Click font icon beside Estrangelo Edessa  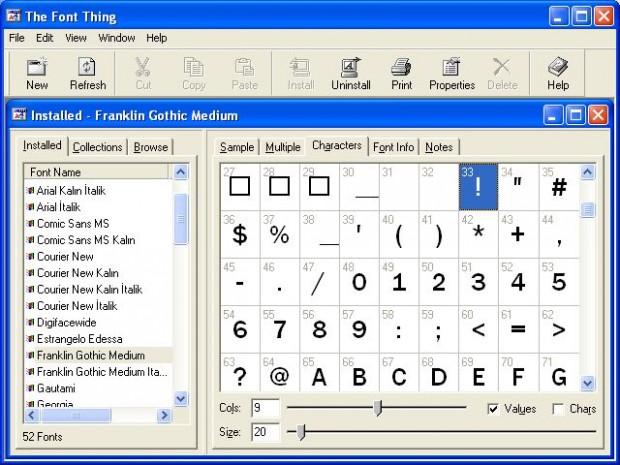30,338
